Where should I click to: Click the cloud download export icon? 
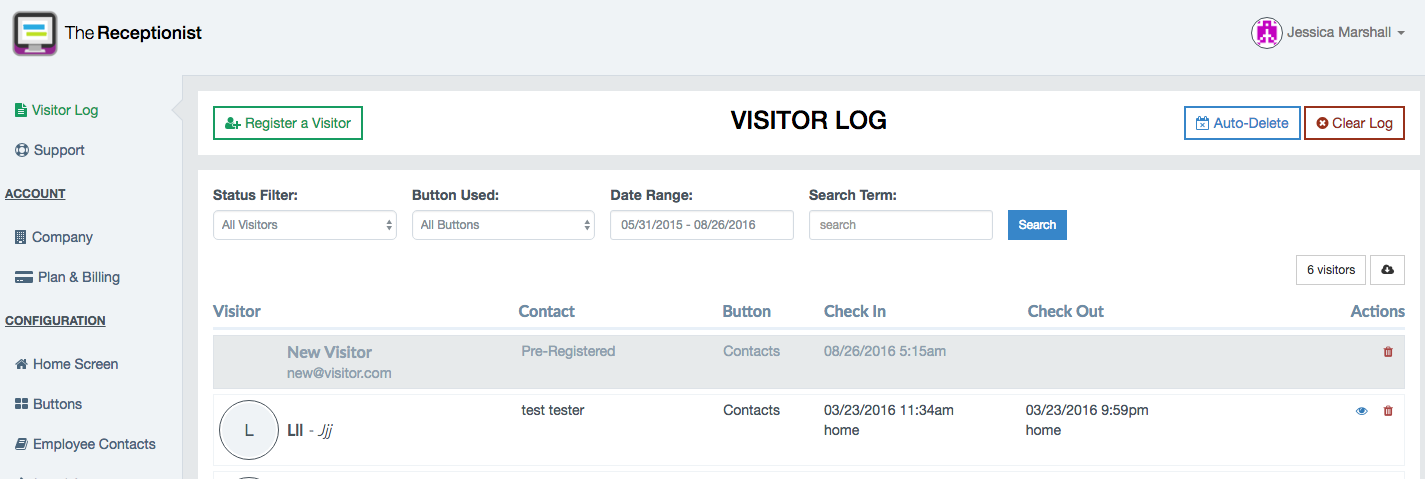coord(1387,270)
